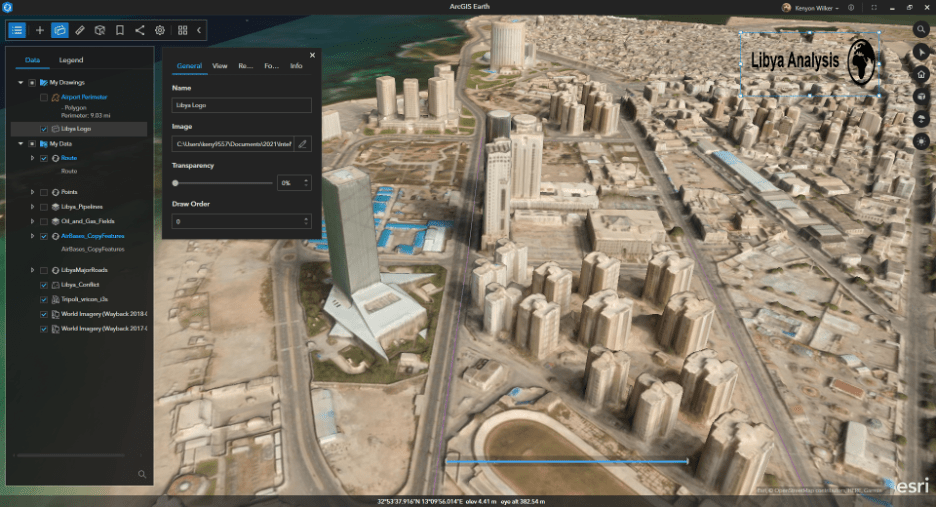
Task: Close the Libya Logo properties panel
Action: [x=312, y=56]
